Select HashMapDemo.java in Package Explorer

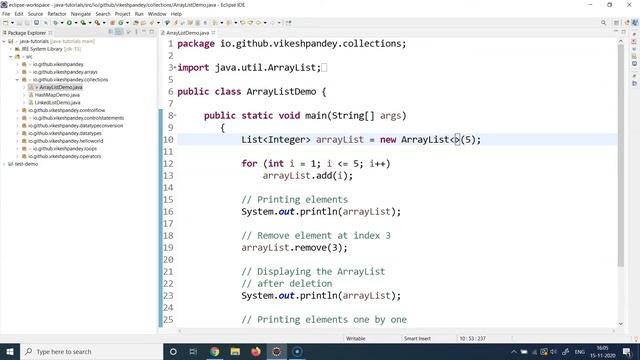57,95
